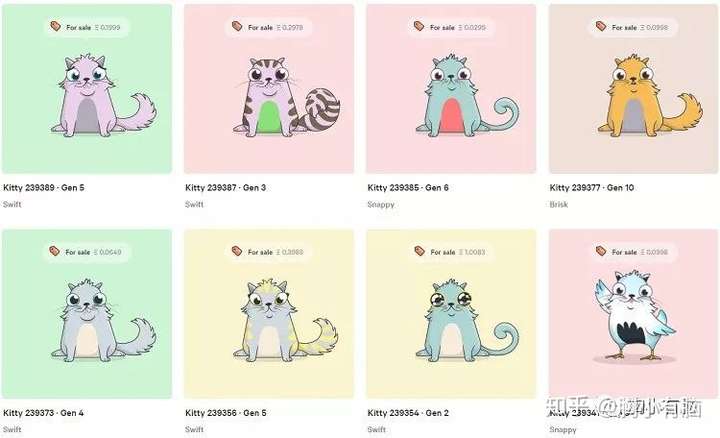Viewport: 720px width, 438px height.
Task: Click the Brisk cooldown label
Action: click(559, 204)
